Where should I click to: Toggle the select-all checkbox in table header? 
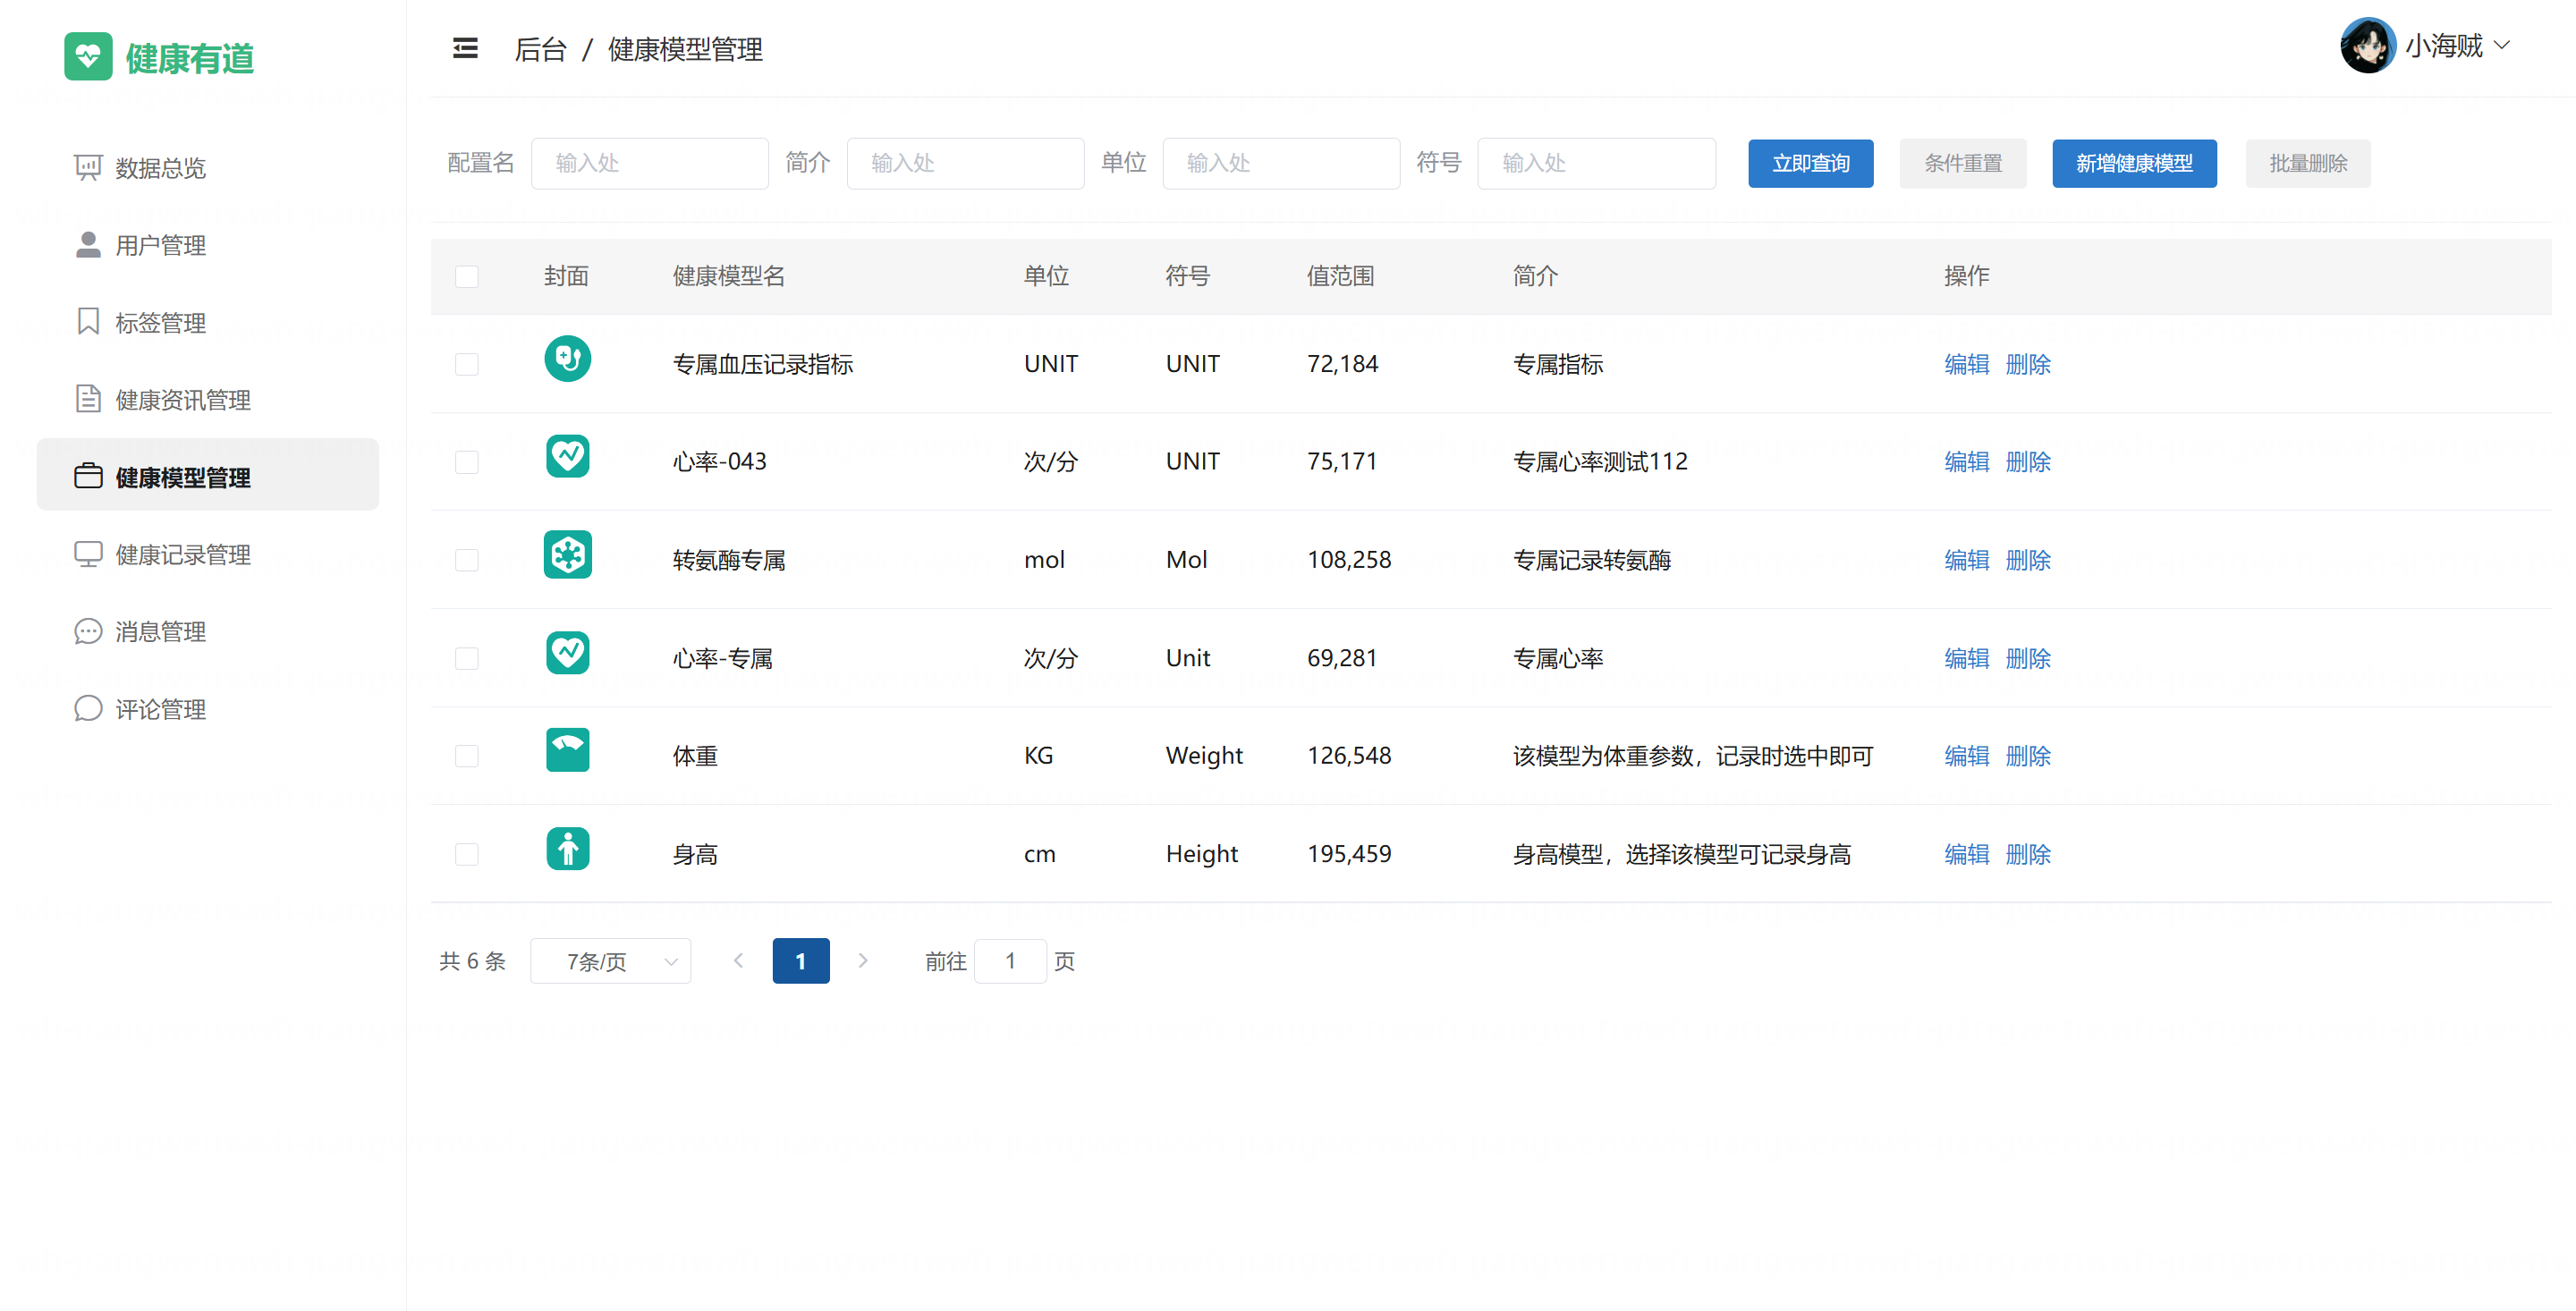(x=466, y=276)
